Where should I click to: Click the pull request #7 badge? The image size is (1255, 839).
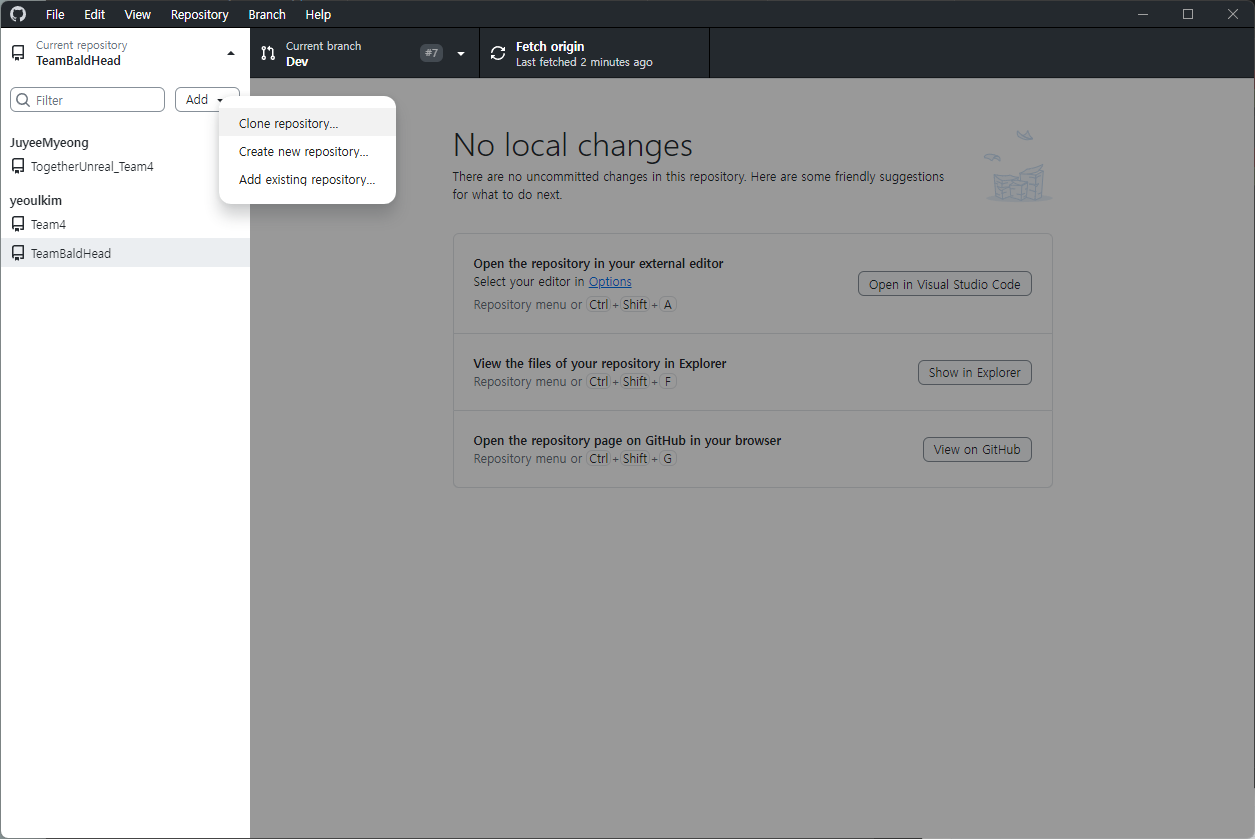[431, 53]
